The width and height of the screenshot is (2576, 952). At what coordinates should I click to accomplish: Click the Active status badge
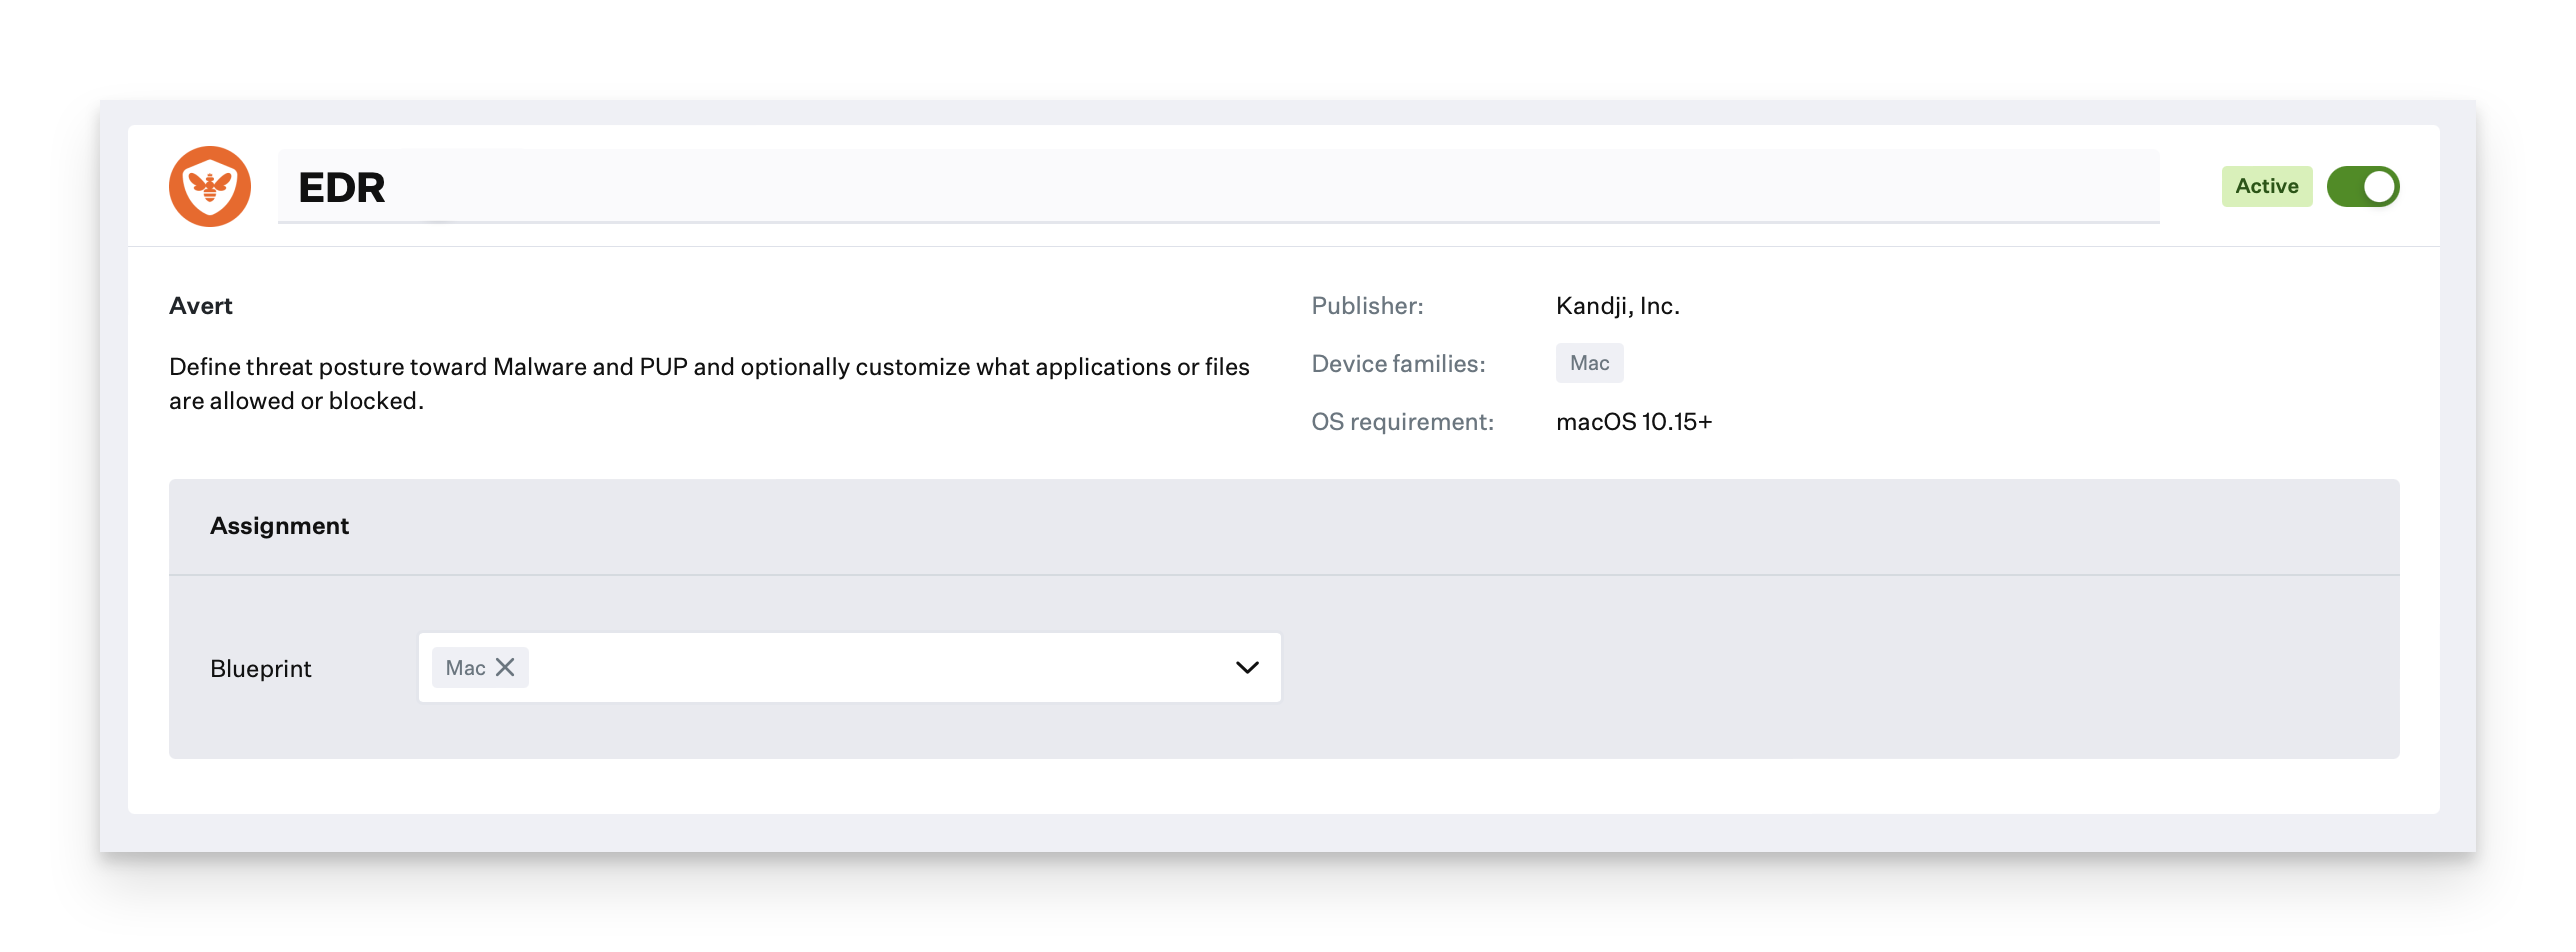point(2266,186)
